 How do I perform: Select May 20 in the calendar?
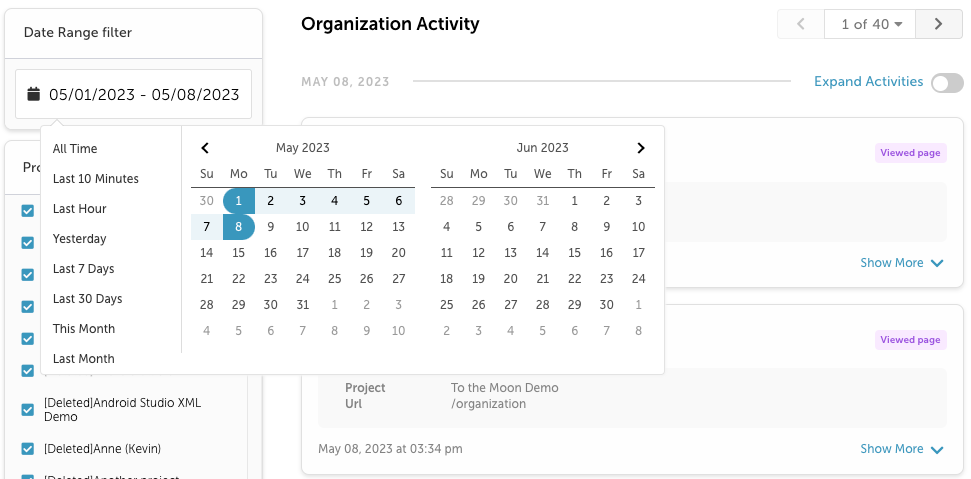point(398,252)
